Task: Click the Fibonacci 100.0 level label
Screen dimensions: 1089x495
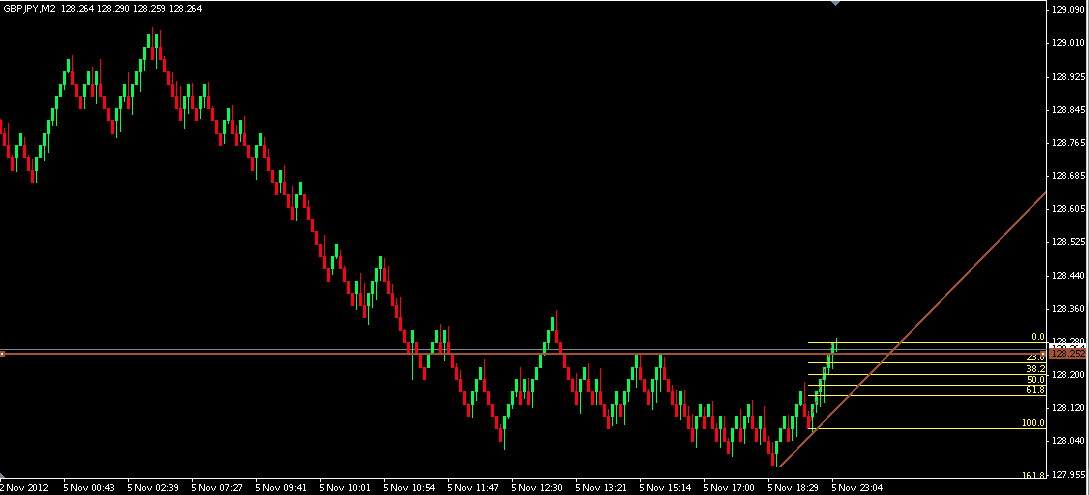Action: [x=1033, y=423]
